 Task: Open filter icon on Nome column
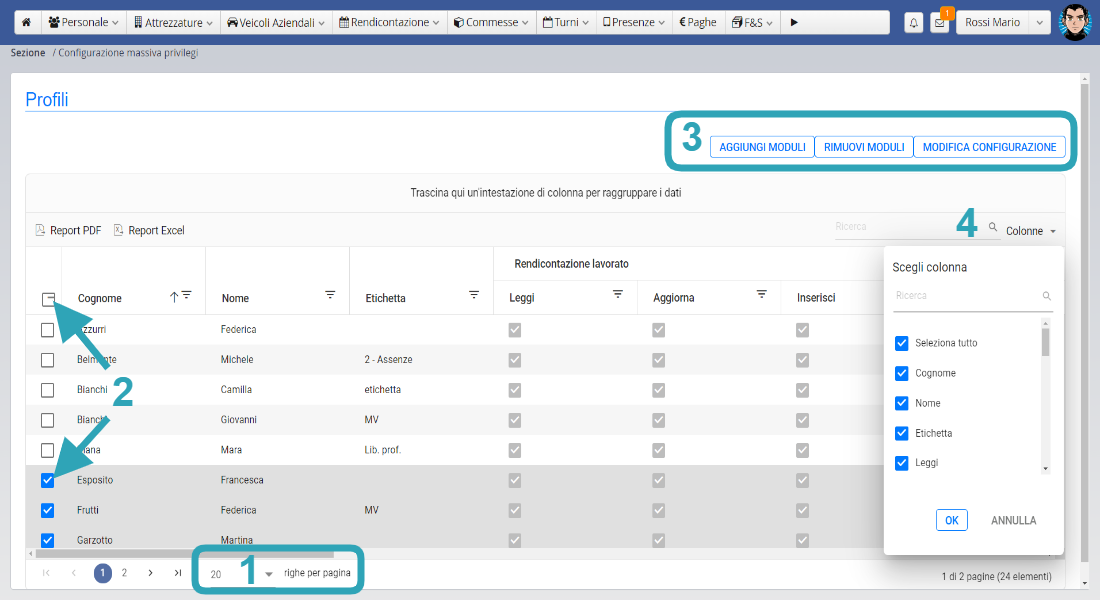pos(330,295)
